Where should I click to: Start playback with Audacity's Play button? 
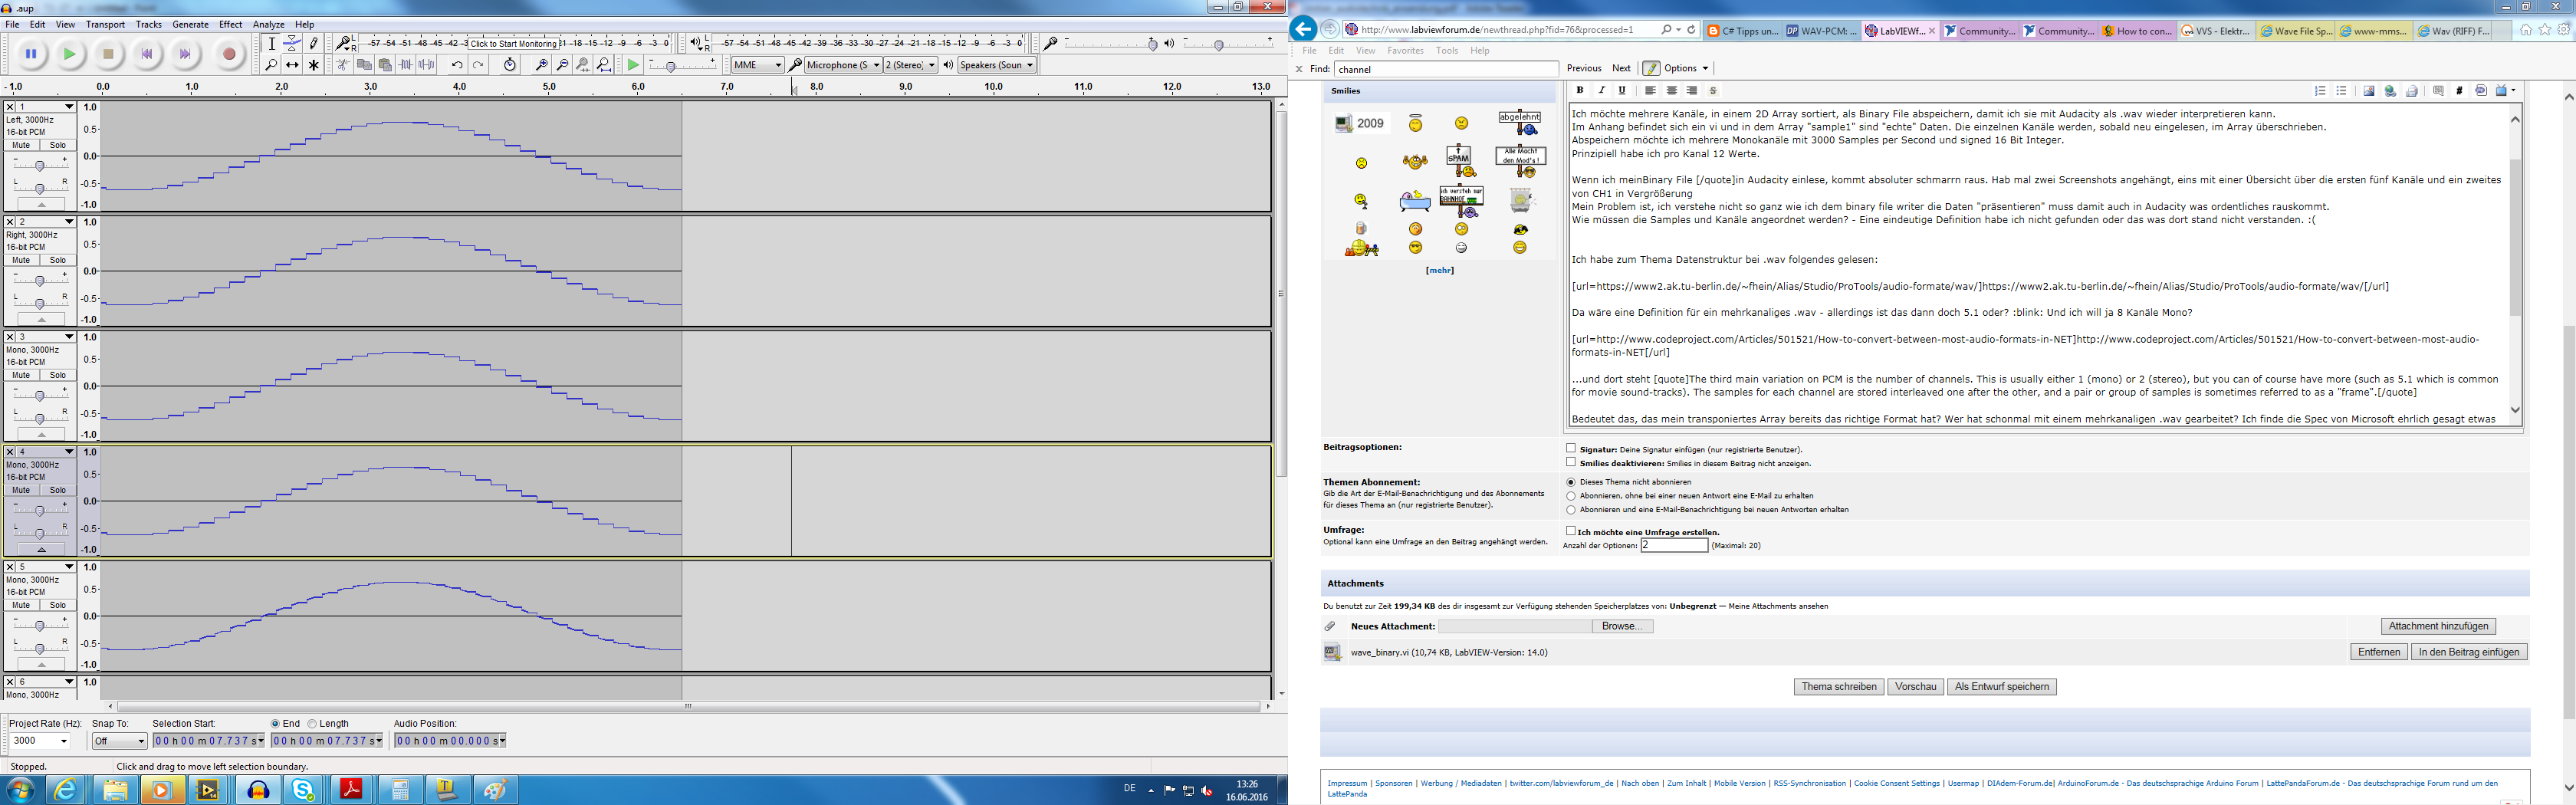pos(70,54)
